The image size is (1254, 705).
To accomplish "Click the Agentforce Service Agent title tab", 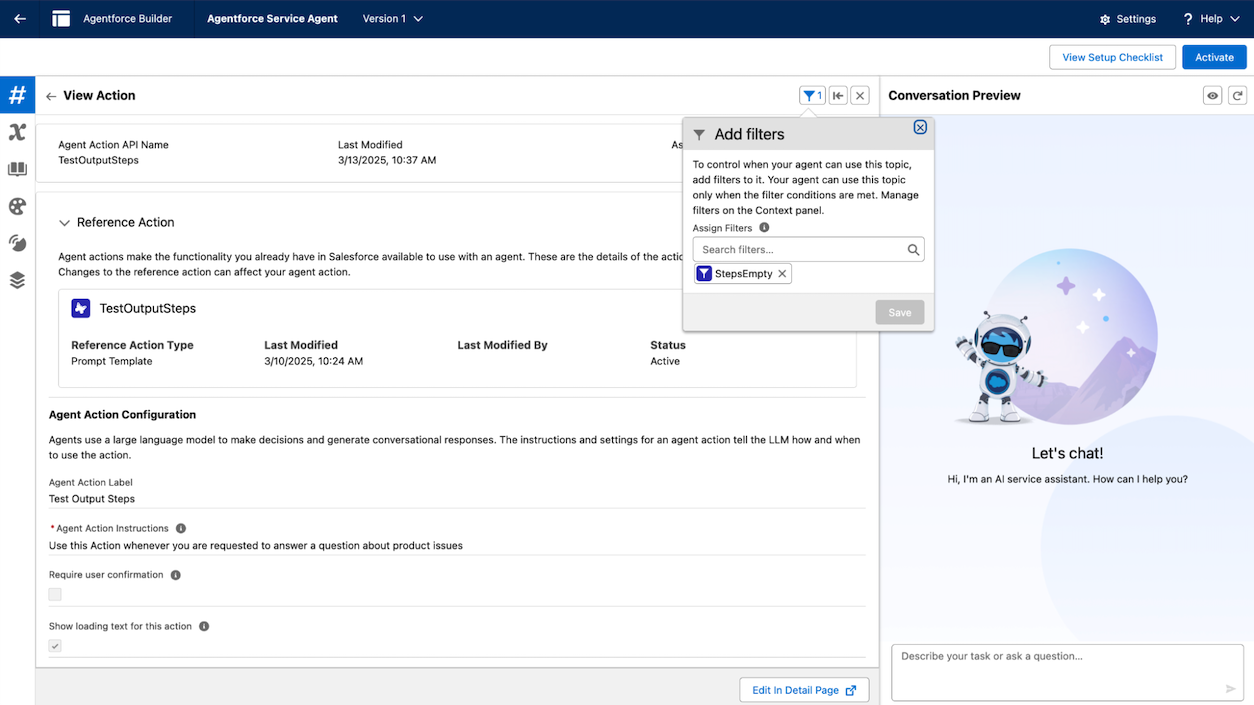I will 272,18.
